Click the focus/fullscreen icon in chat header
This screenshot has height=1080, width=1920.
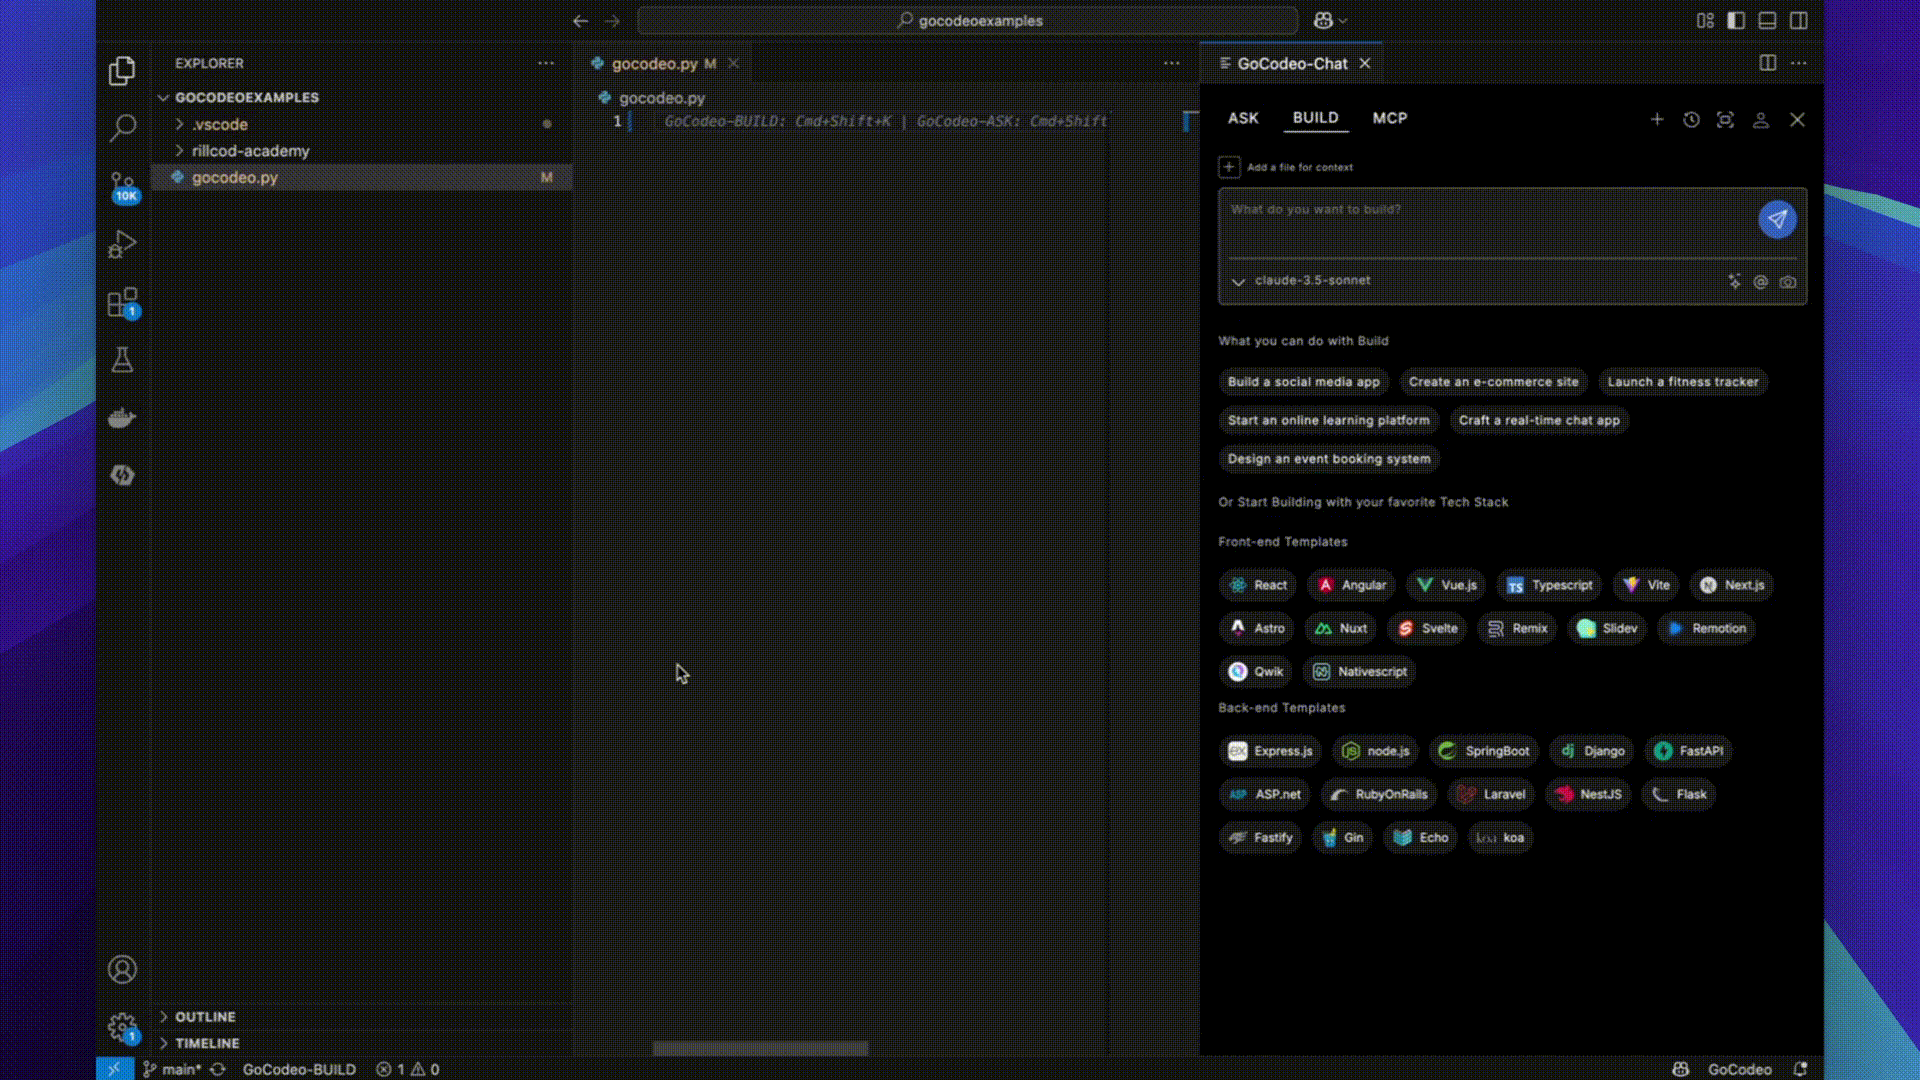[x=1725, y=119]
